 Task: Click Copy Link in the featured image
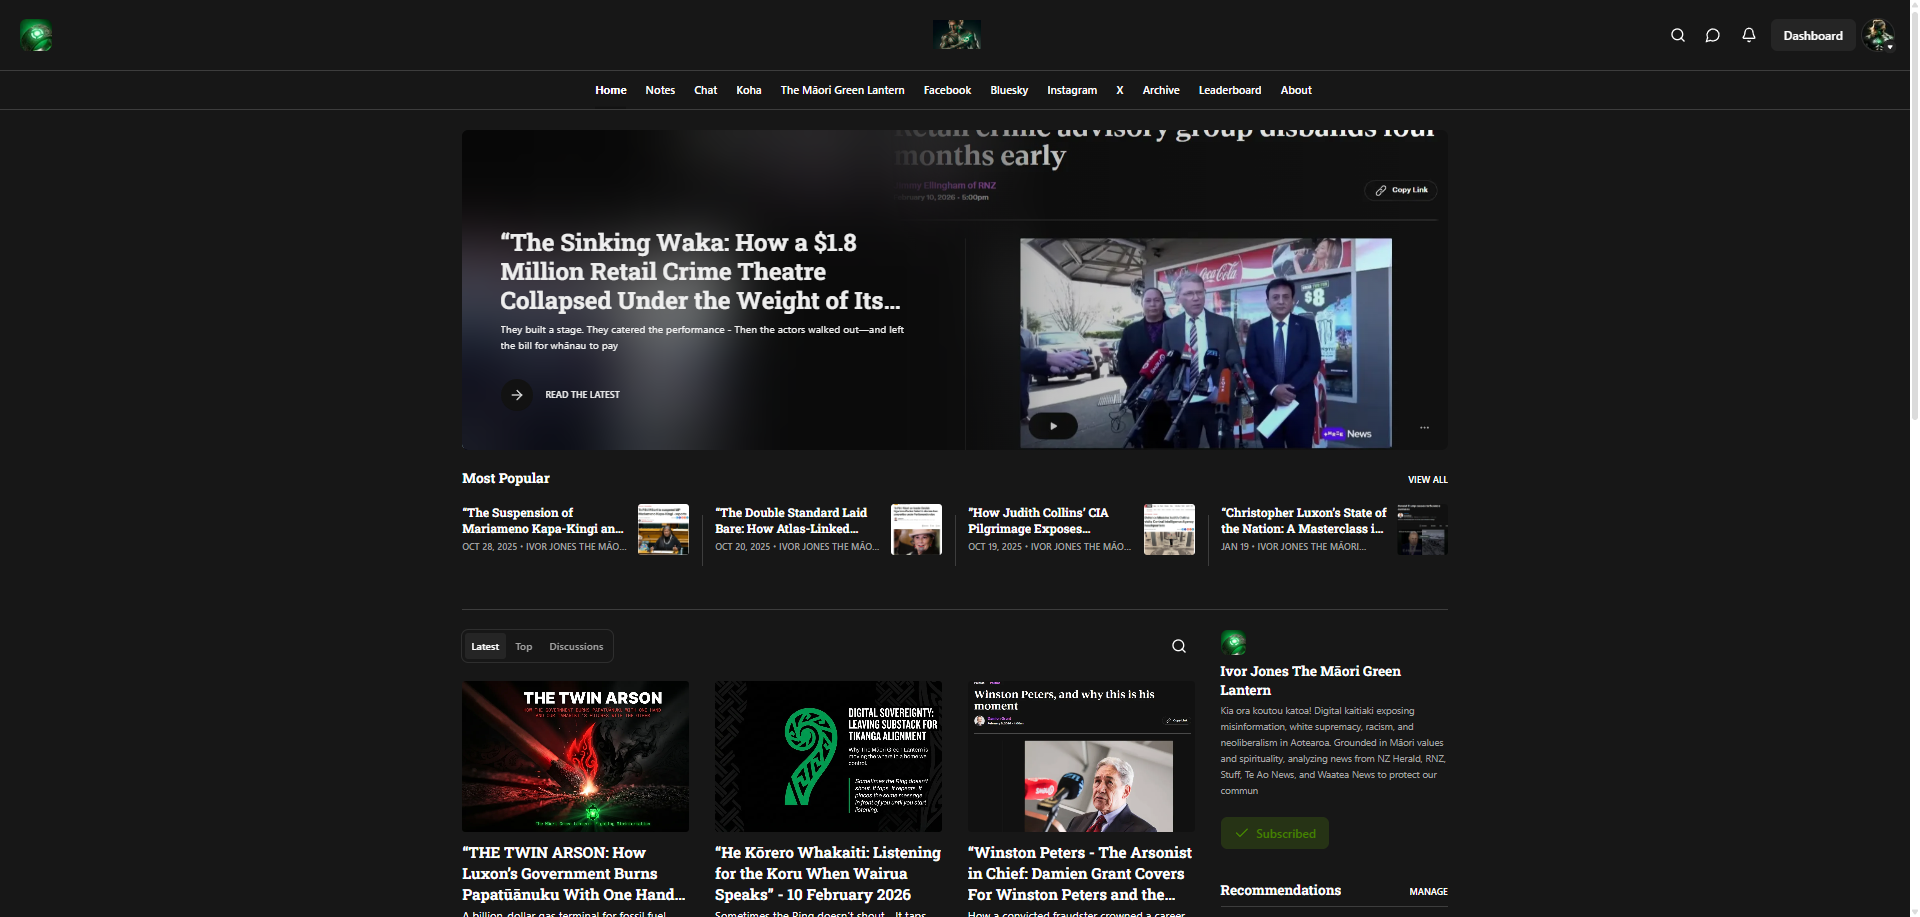1401,190
